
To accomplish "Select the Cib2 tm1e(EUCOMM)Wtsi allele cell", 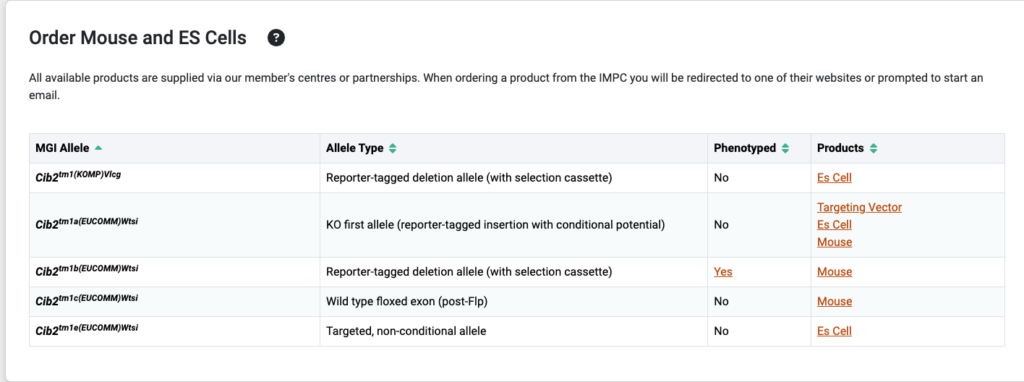I will point(174,331).
